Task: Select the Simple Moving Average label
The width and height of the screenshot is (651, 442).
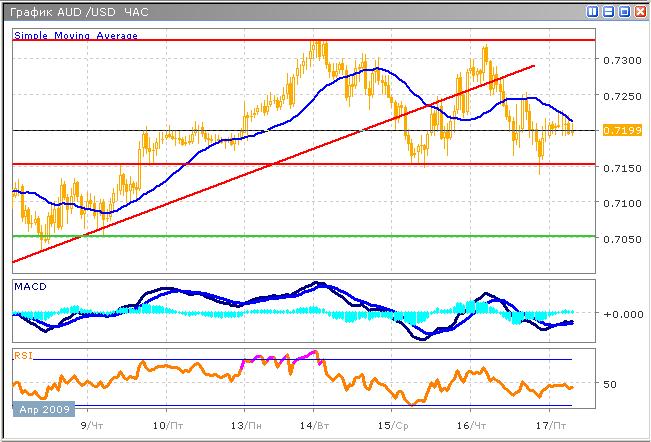Action: (x=76, y=35)
